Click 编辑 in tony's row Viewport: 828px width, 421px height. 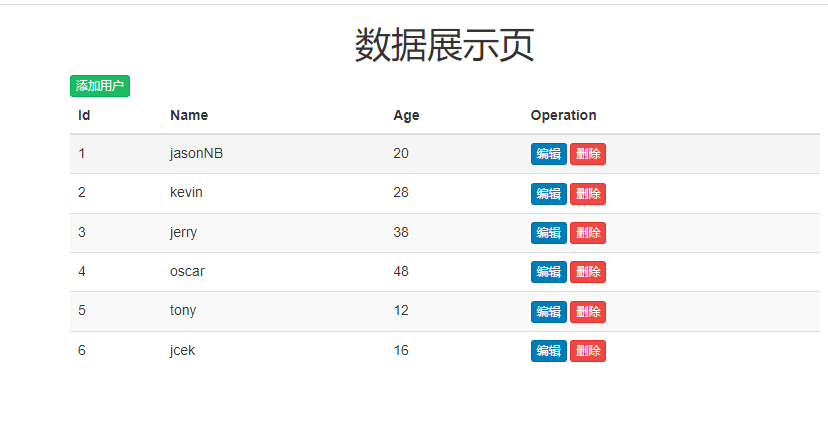[x=548, y=312]
